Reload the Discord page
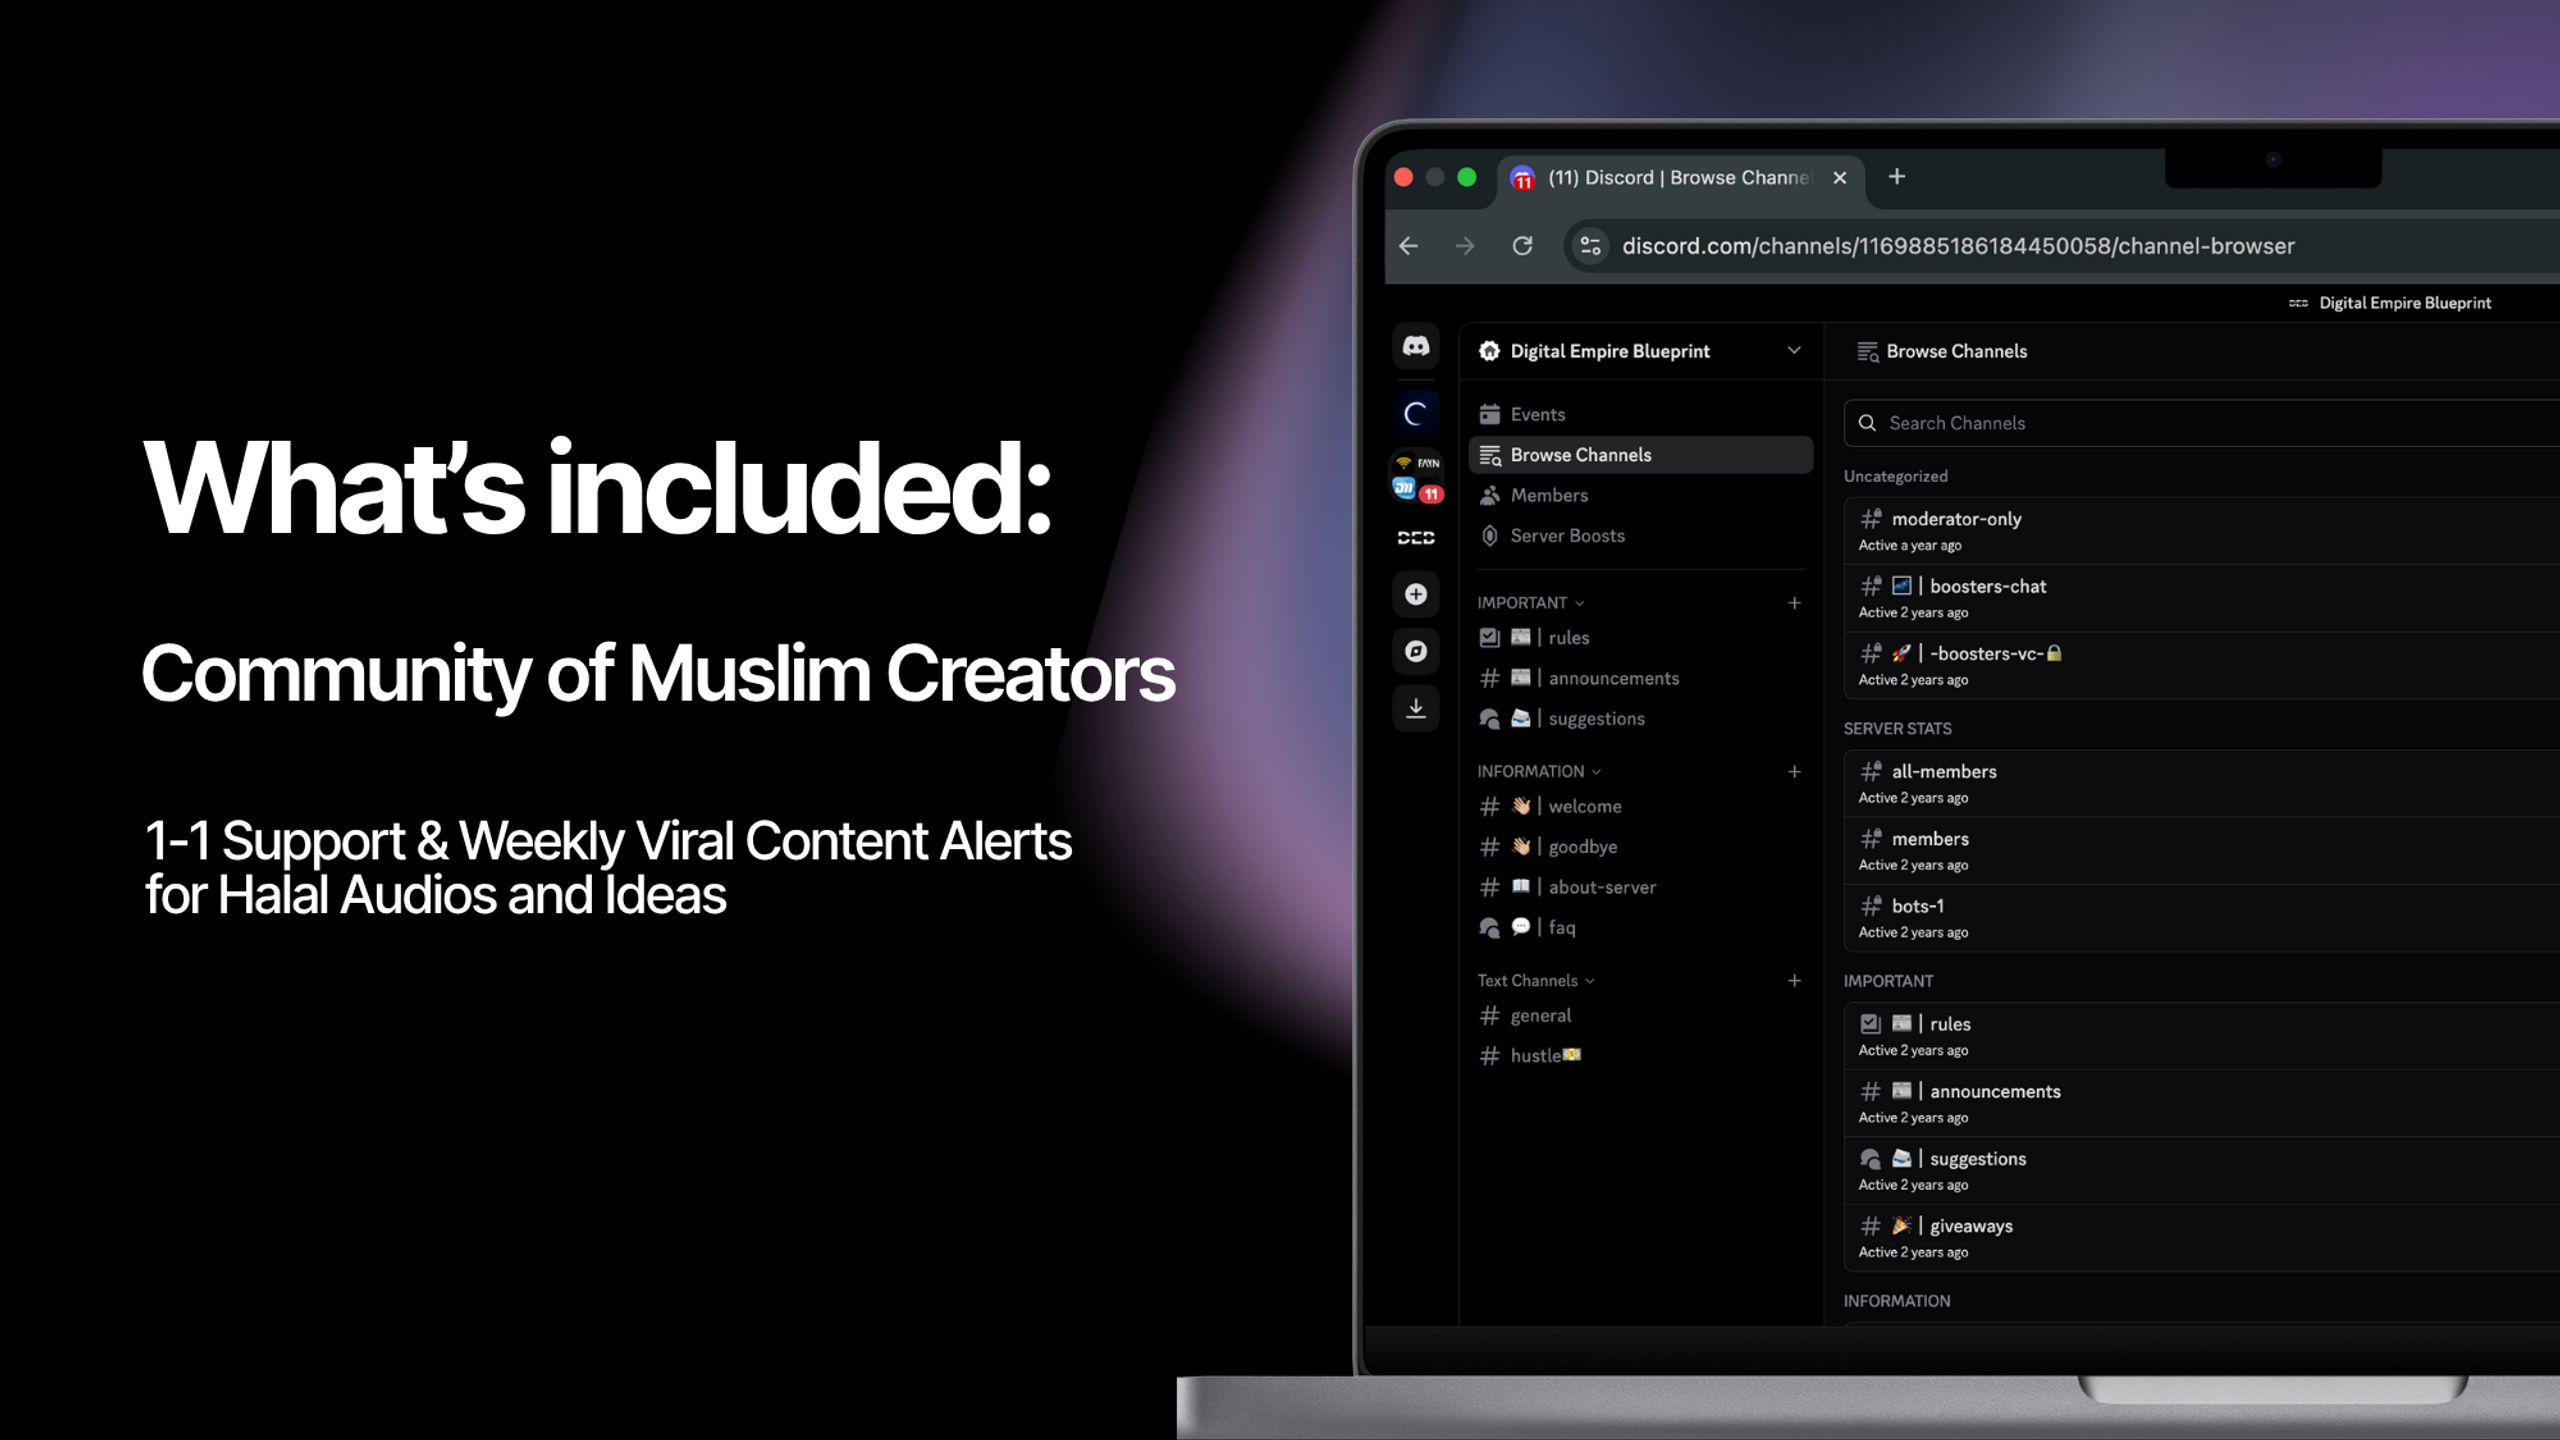The width and height of the screenshot is (2560, 1440). tap(1522, 246)
